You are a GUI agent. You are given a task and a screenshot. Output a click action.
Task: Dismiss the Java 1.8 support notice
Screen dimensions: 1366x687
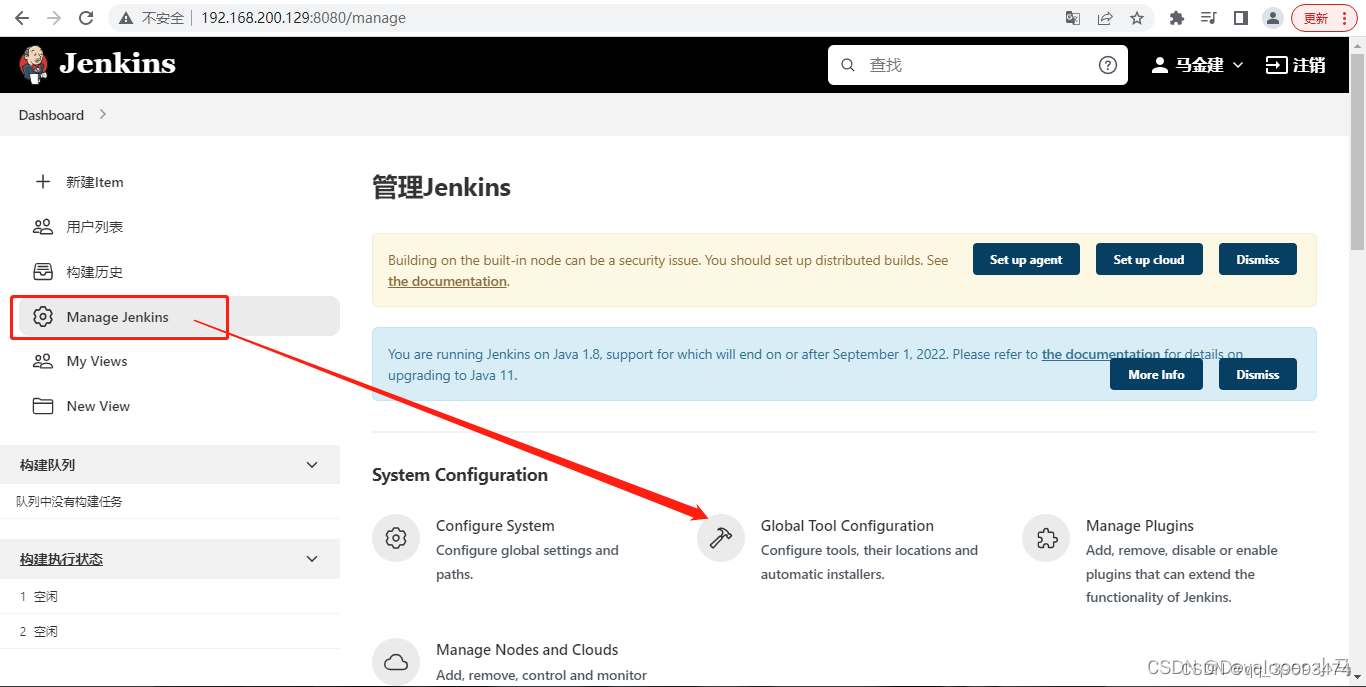coord(1257,374)
